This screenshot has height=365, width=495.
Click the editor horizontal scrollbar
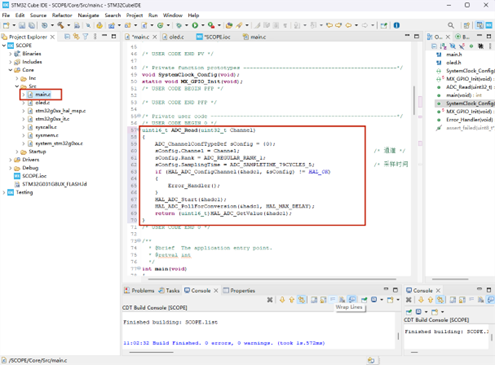pos(272,279)
